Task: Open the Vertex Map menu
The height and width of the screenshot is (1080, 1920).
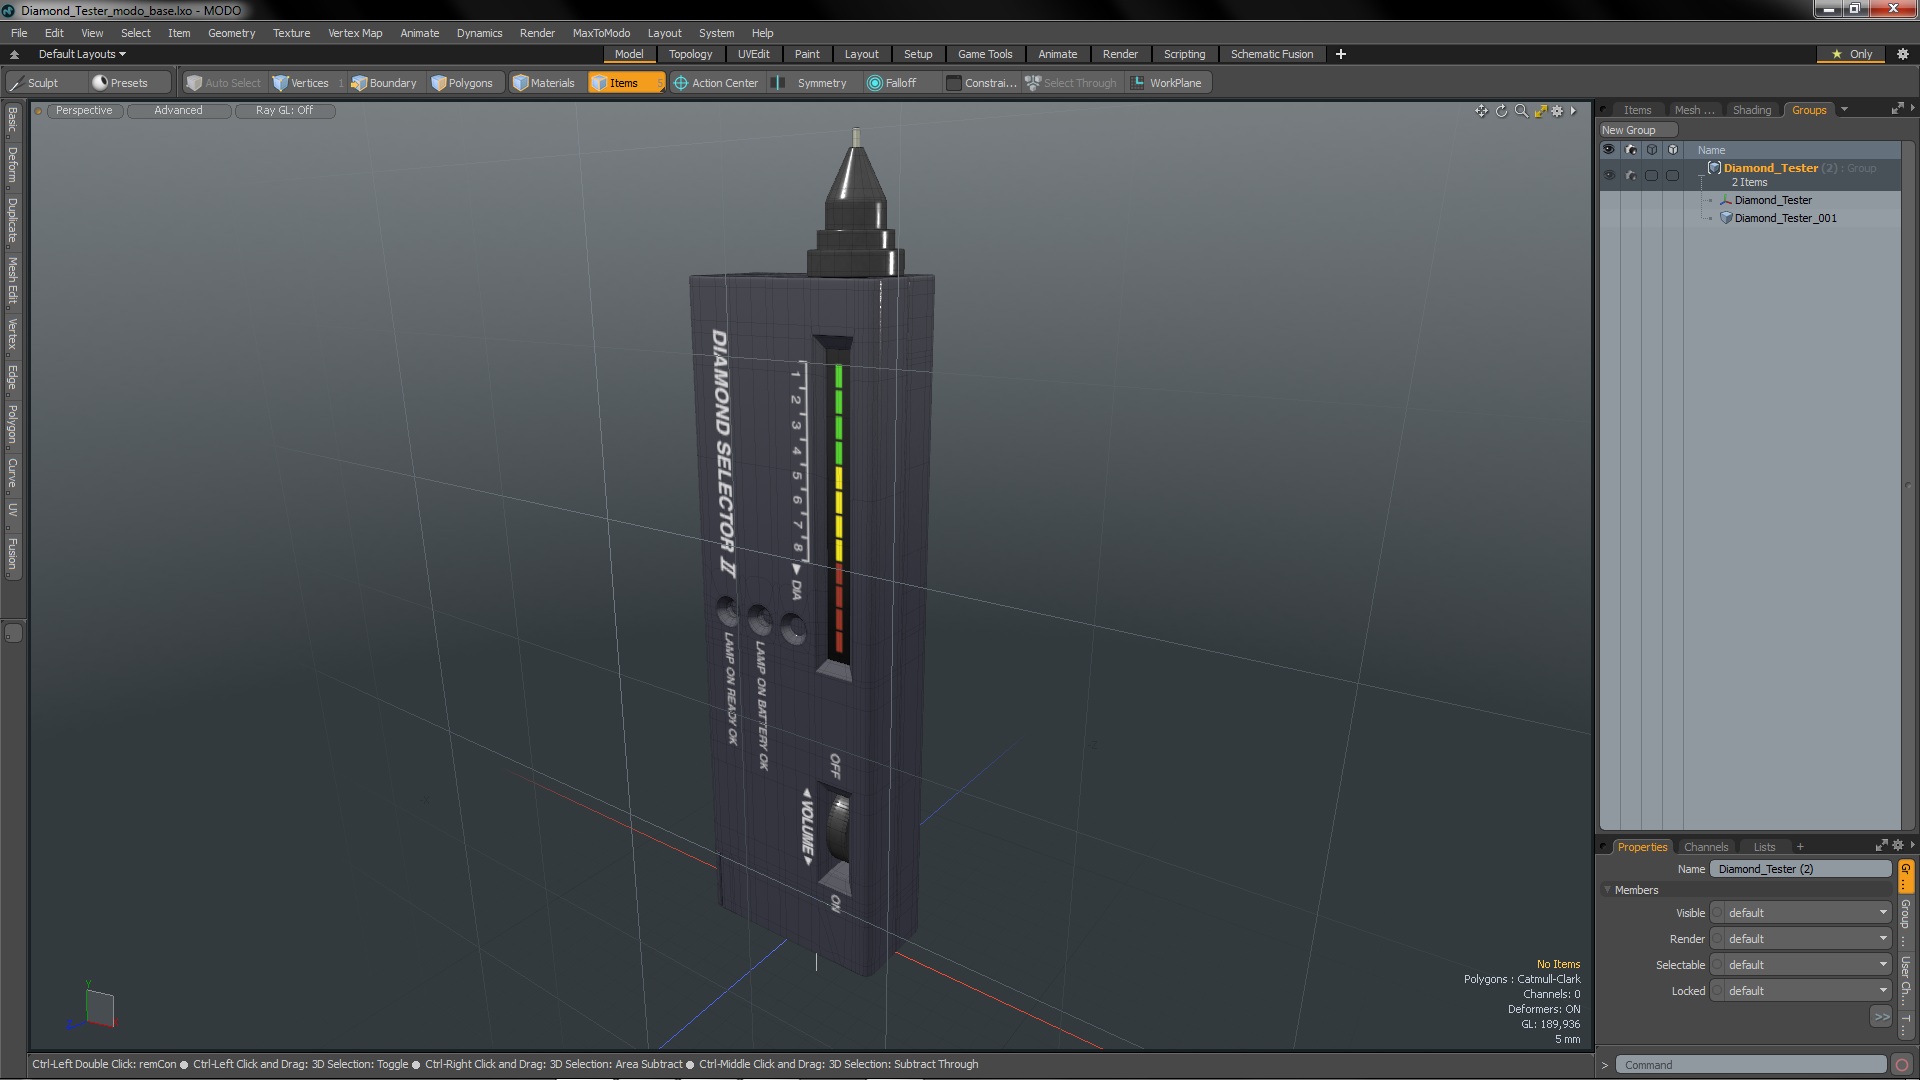Action: (355, 33)
